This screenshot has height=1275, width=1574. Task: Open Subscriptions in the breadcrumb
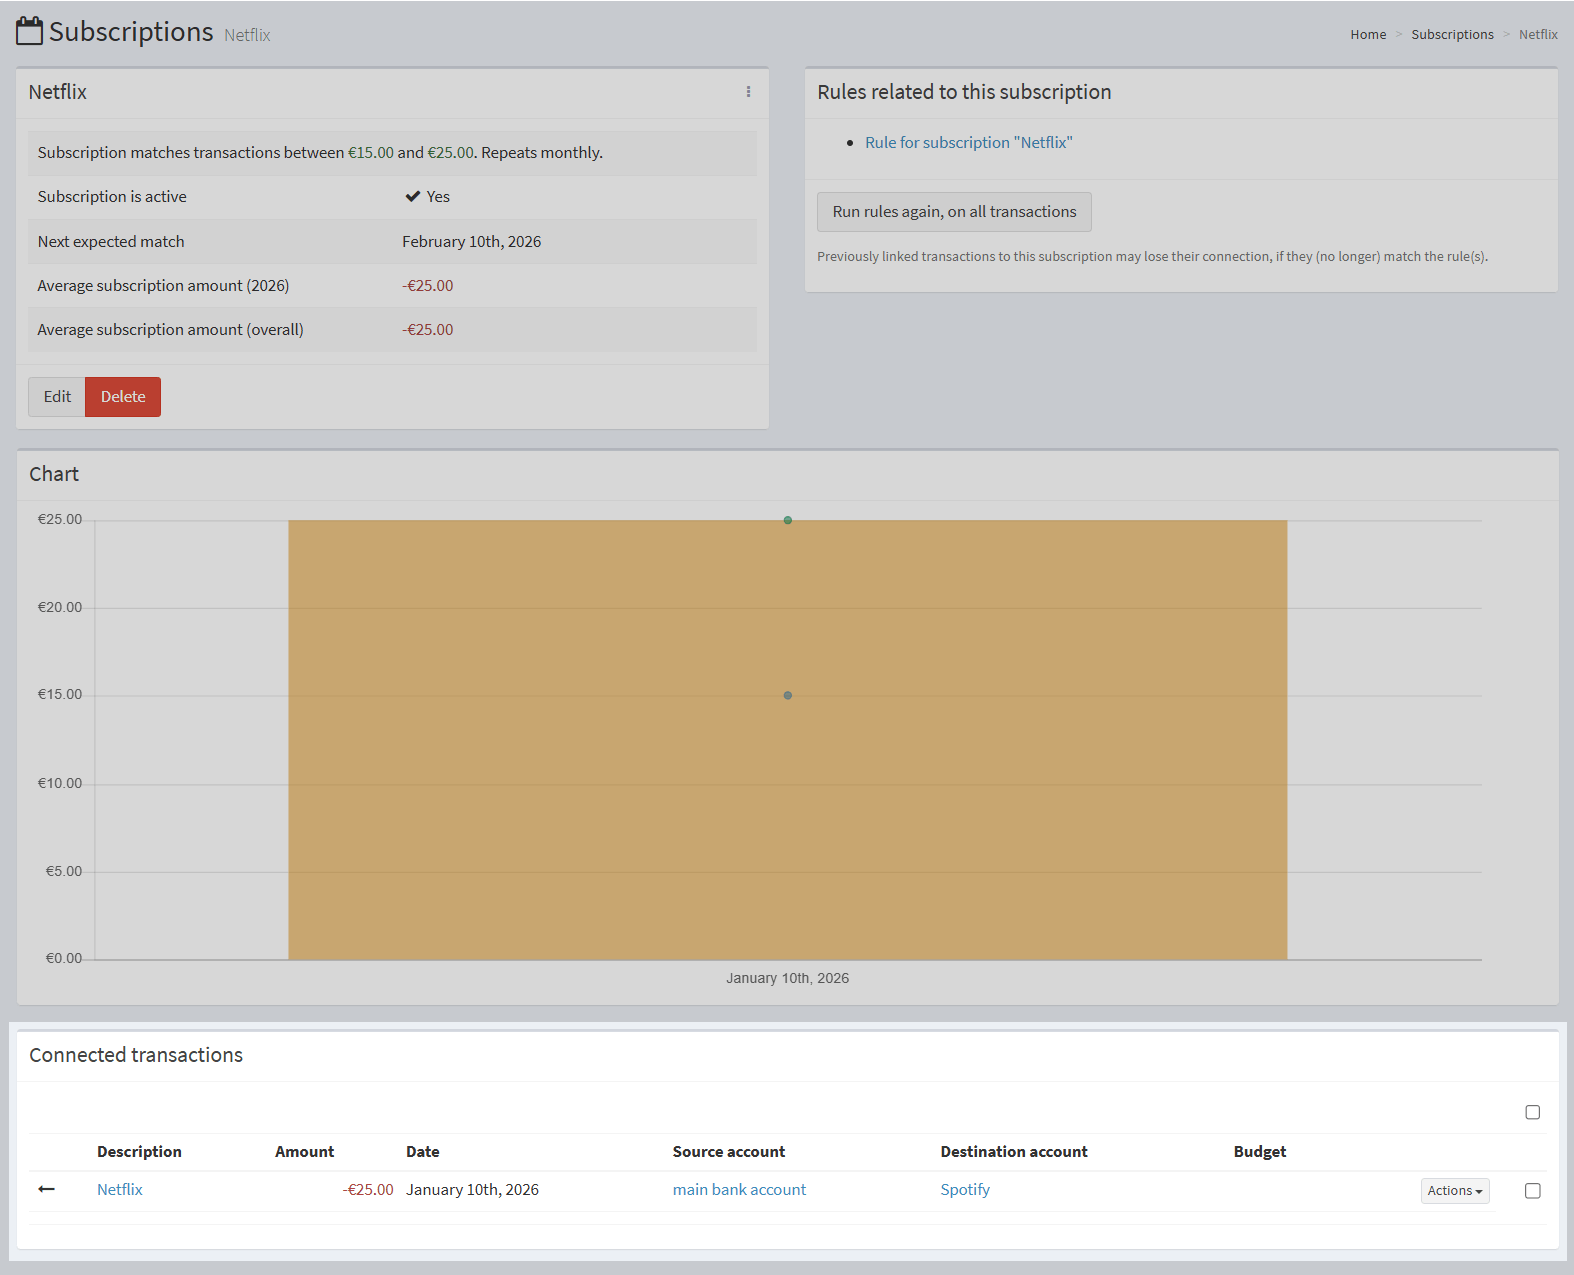pyautogui.click(x=1452, y=35)
